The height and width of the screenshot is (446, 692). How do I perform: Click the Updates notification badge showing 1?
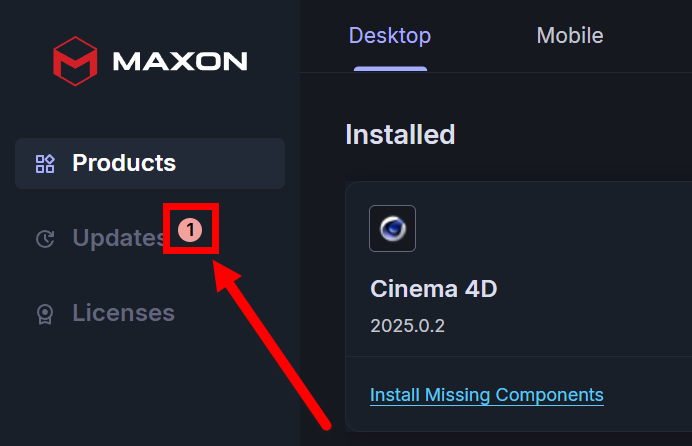(x=190, y=231)
